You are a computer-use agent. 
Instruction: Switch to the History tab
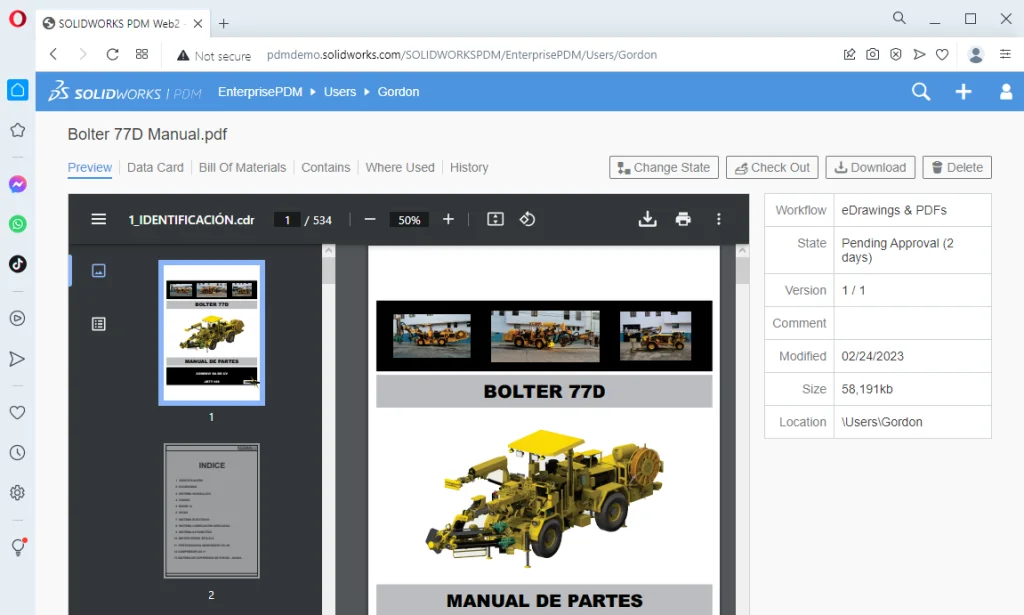click(469, 167)
